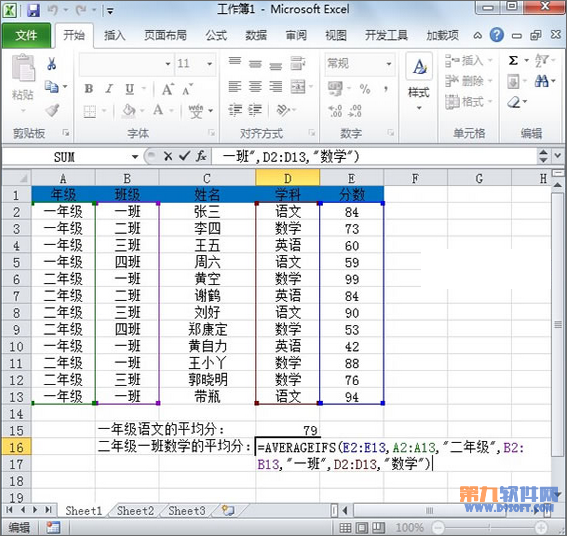Click the Merge and Center icon
The height and width of the screenshot is (536, 567).
(298, 87)
